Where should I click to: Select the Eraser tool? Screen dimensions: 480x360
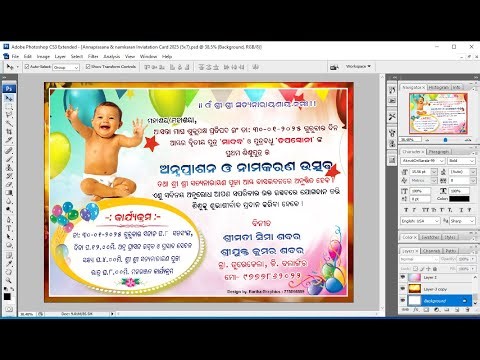(9, 185)
